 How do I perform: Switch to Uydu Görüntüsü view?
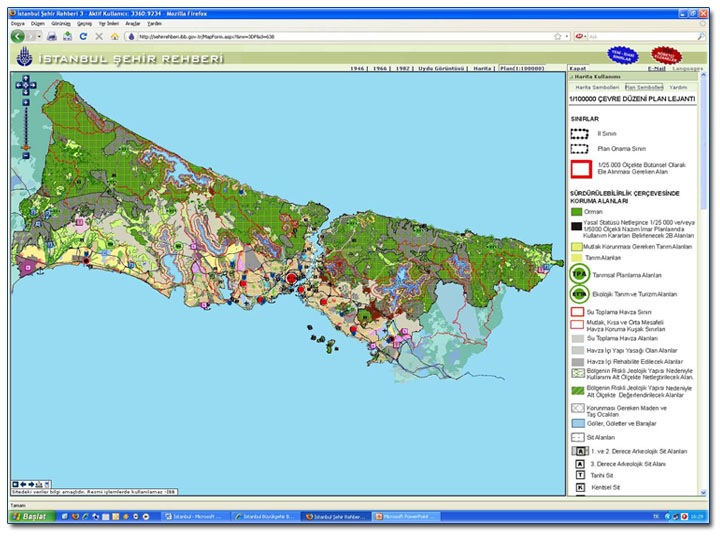click(440, 68)
